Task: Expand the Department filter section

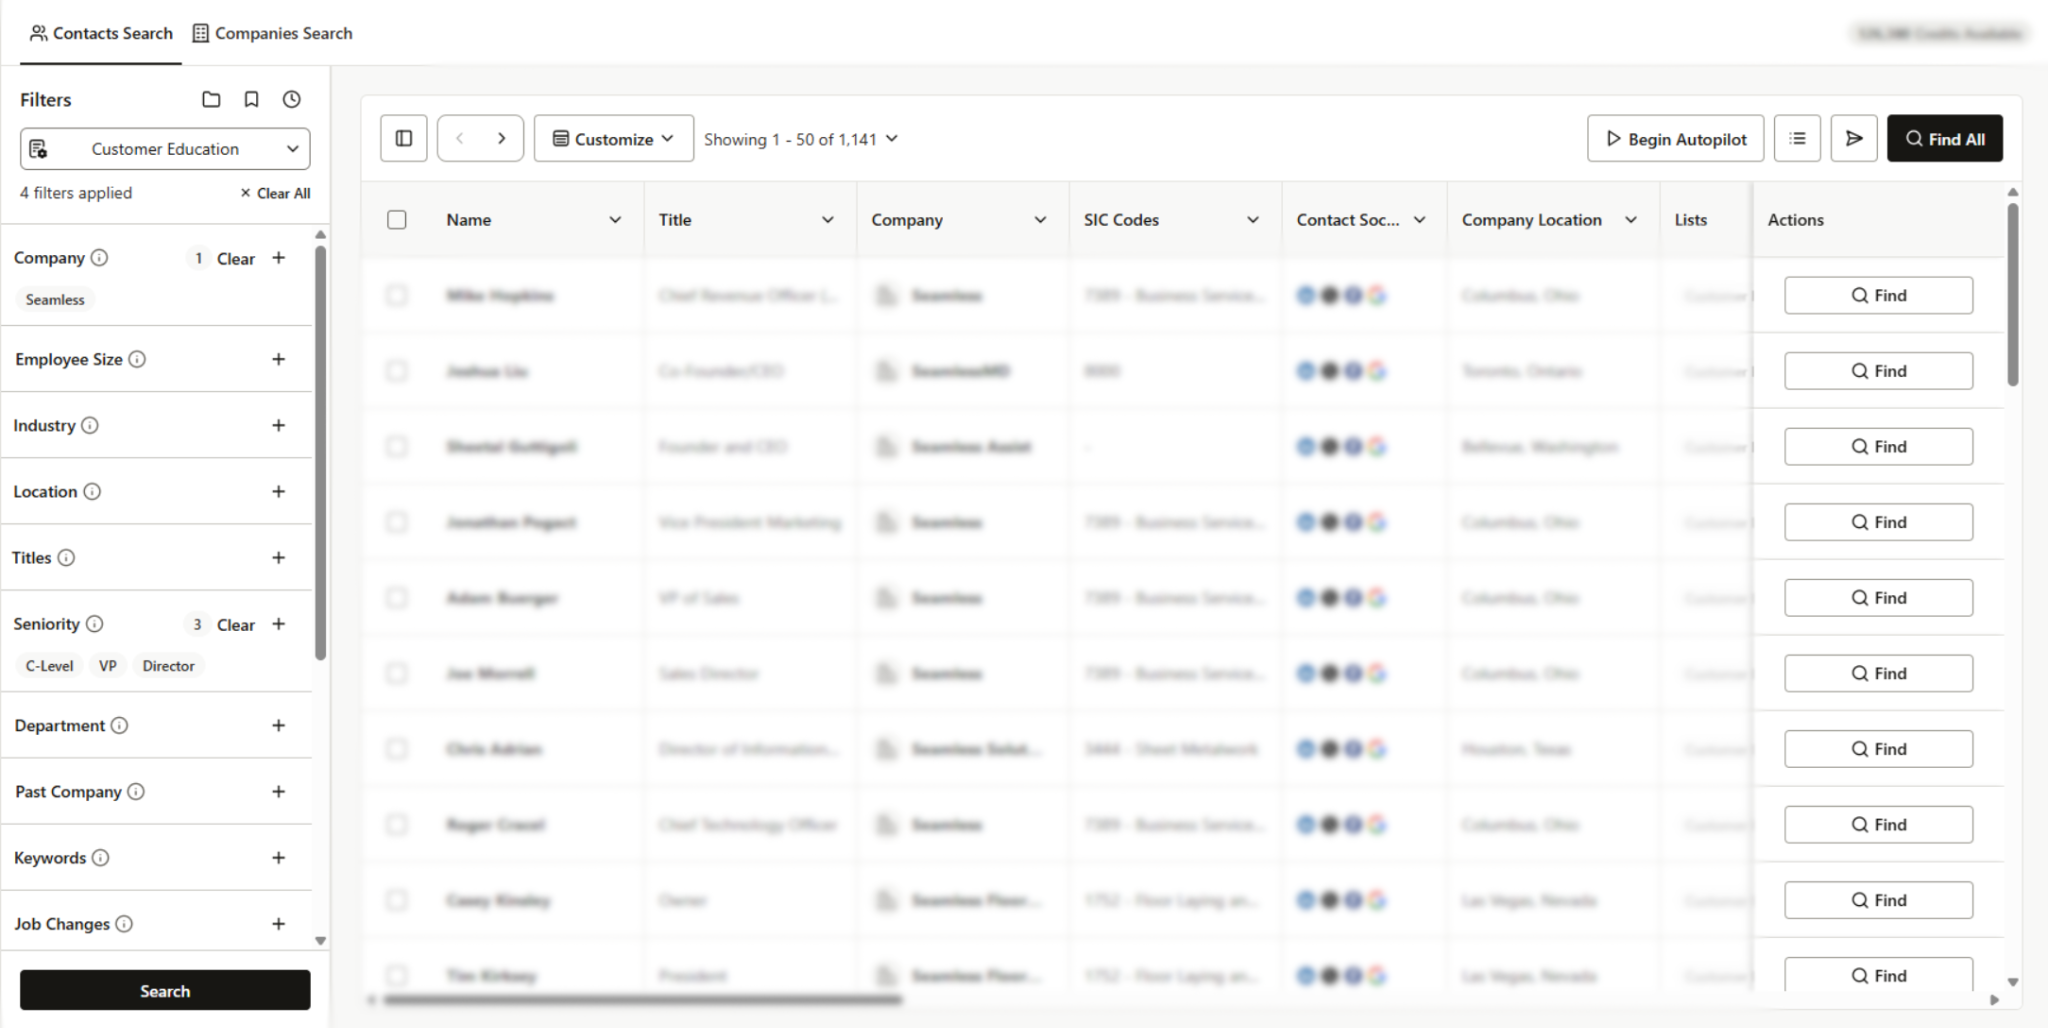Action: [279, 725]
